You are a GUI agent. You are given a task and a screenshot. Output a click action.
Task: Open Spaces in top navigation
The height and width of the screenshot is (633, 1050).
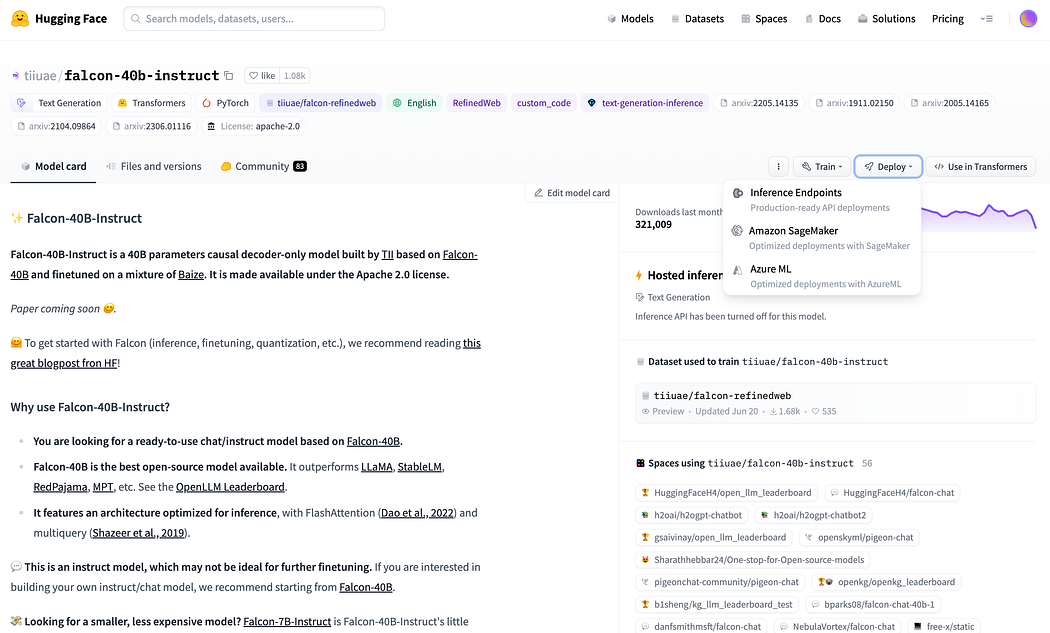764,19
